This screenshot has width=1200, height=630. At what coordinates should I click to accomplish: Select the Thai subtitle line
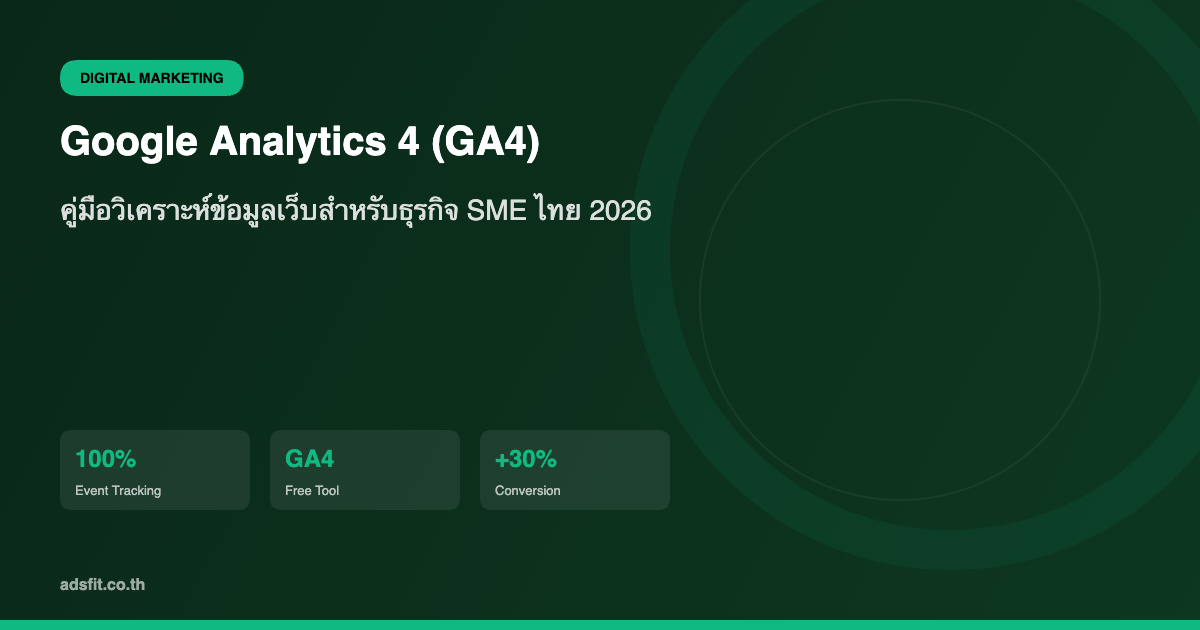[x=355, y=212]
